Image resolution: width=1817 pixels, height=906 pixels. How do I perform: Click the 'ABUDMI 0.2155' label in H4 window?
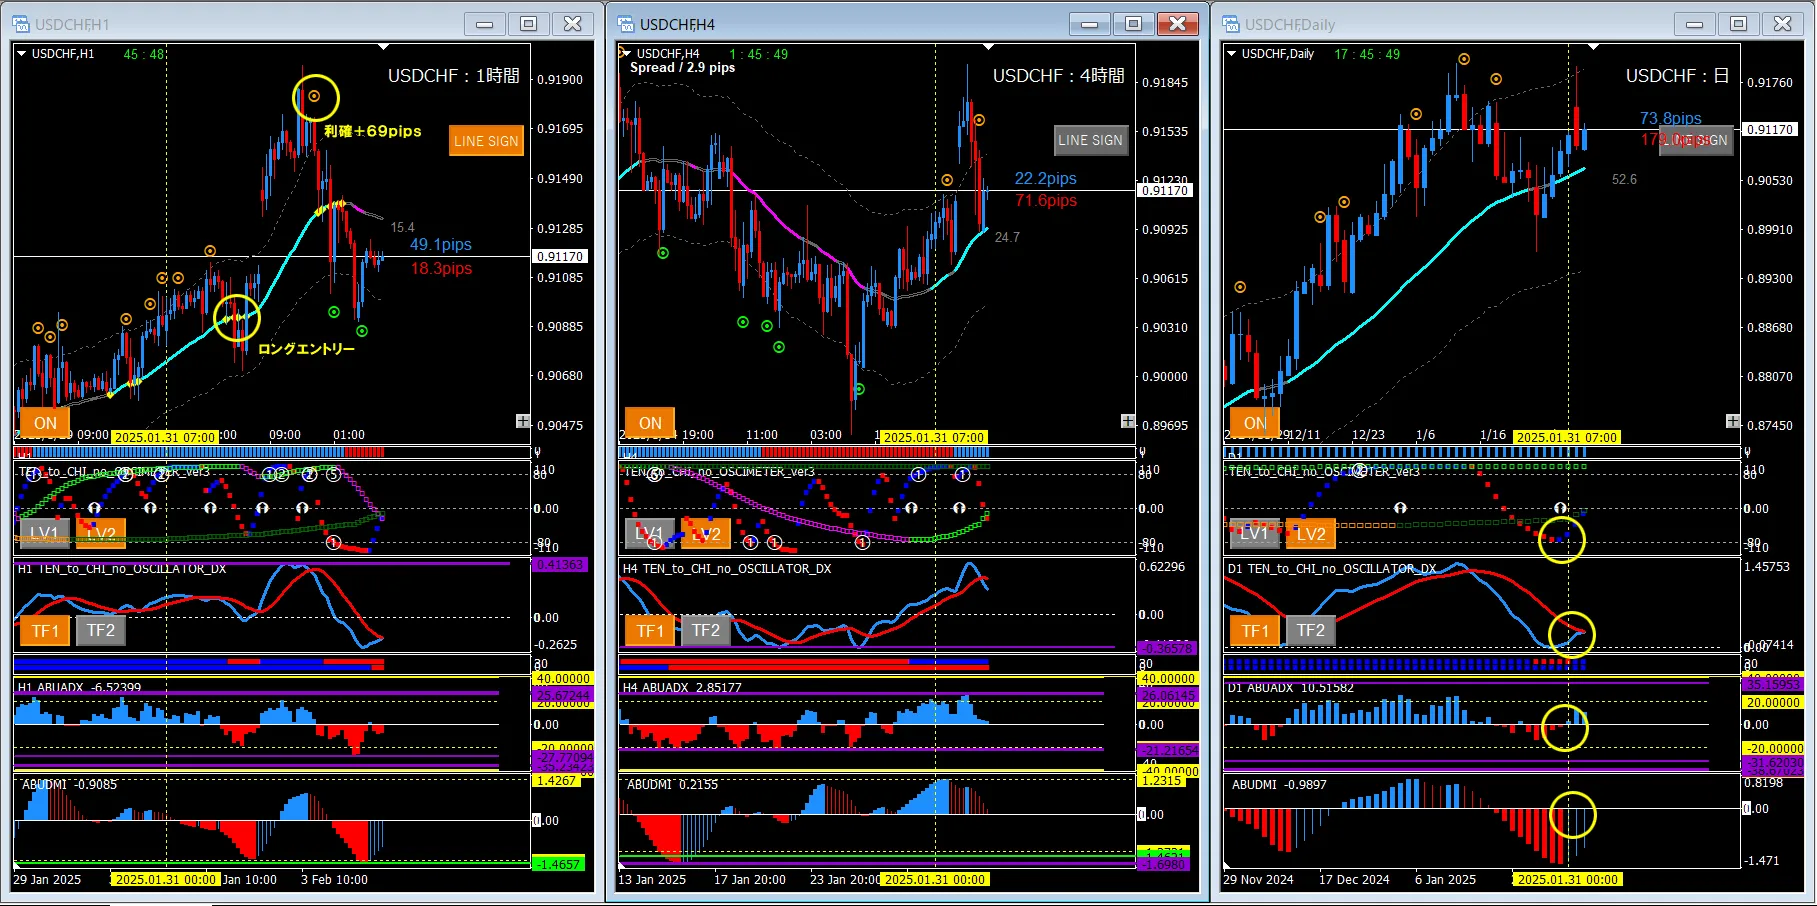[x=672, y=785]
